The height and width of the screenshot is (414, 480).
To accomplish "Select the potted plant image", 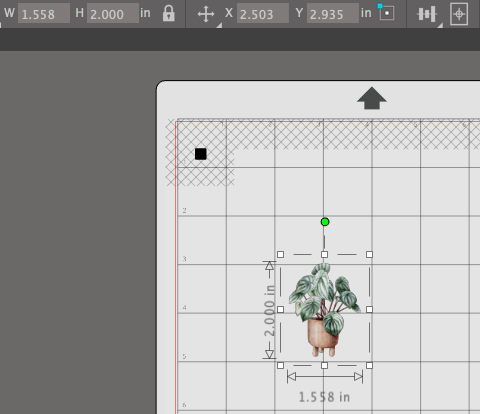I will [x=325, y=310].
